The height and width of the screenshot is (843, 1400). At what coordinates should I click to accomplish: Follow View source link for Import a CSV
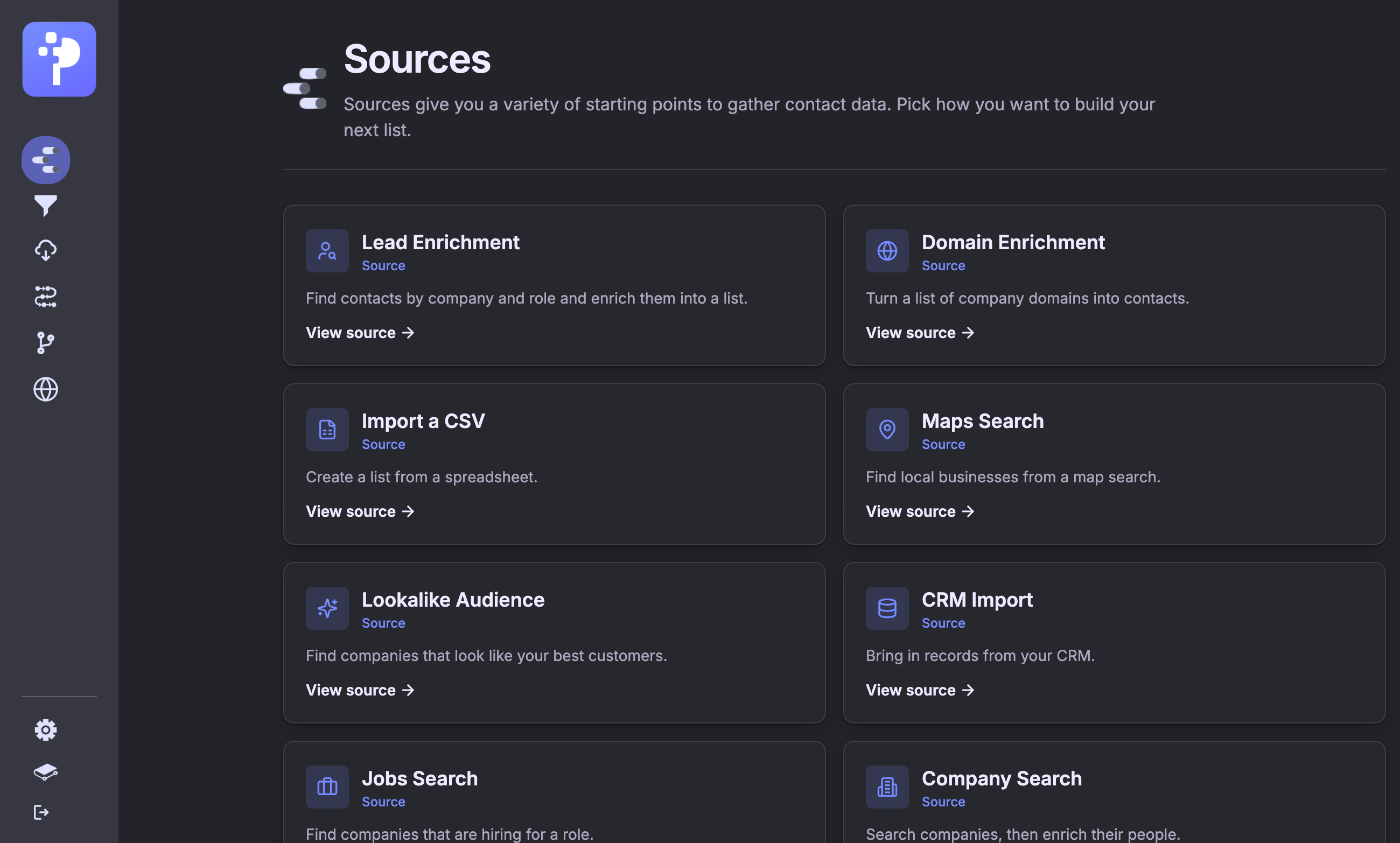click(x=360, y=512)
